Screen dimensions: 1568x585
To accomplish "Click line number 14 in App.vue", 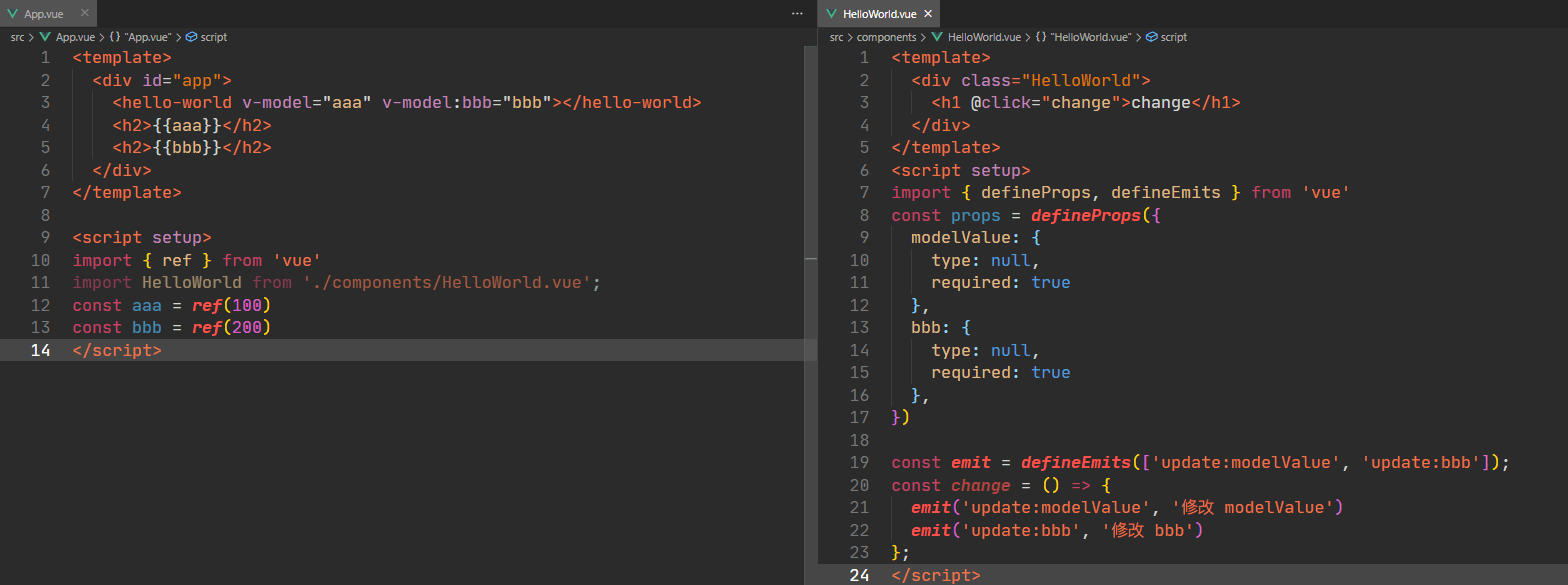I will 40,350.
